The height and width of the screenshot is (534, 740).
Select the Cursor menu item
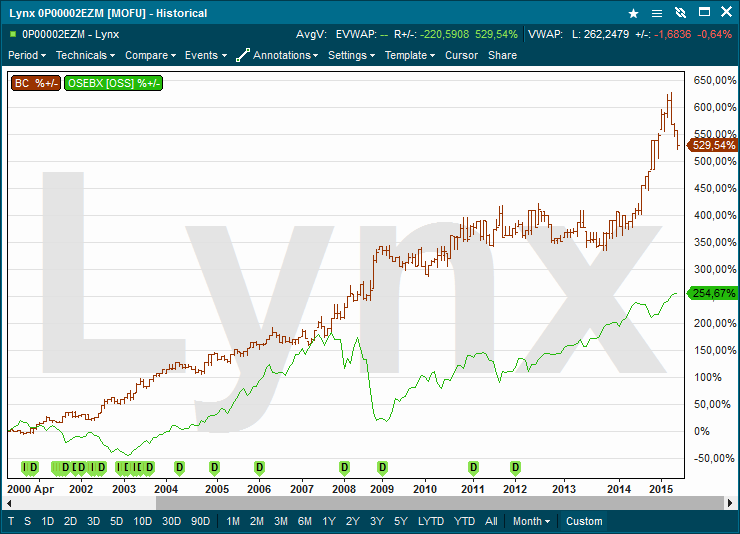(x=462, y=55)
